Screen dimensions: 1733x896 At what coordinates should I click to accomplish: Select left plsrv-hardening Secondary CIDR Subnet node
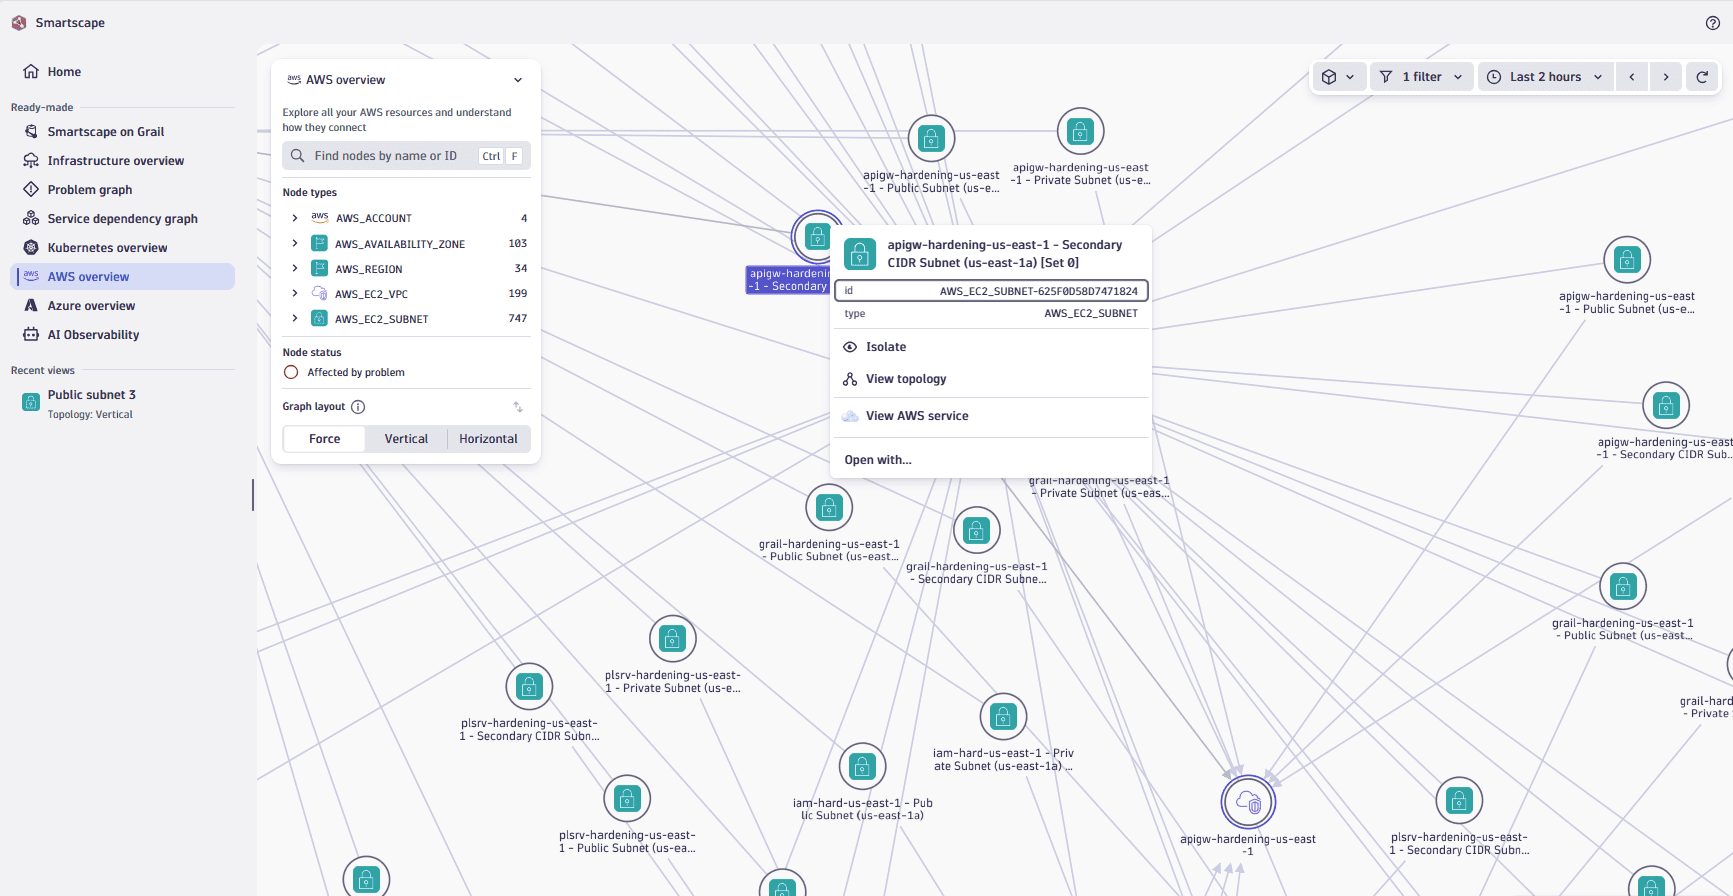(529, 687)
